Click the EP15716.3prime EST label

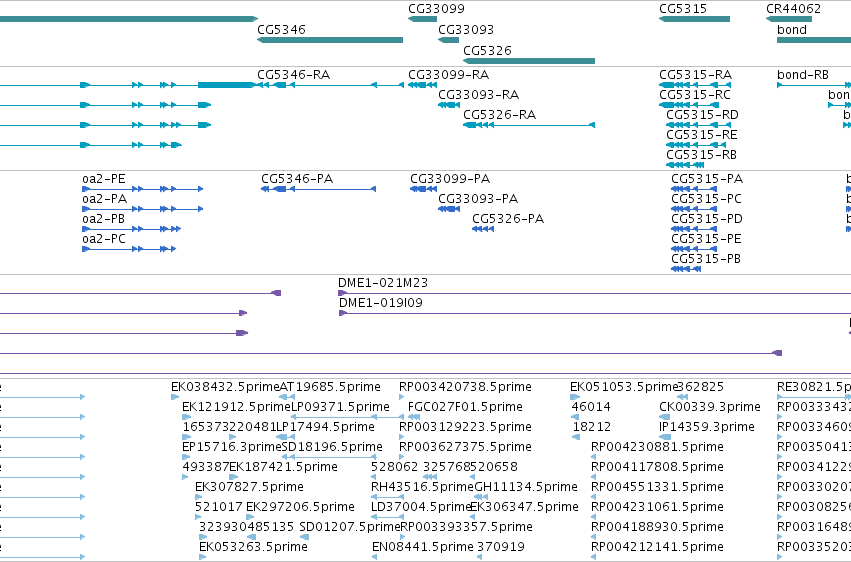[x=232, y=448]
